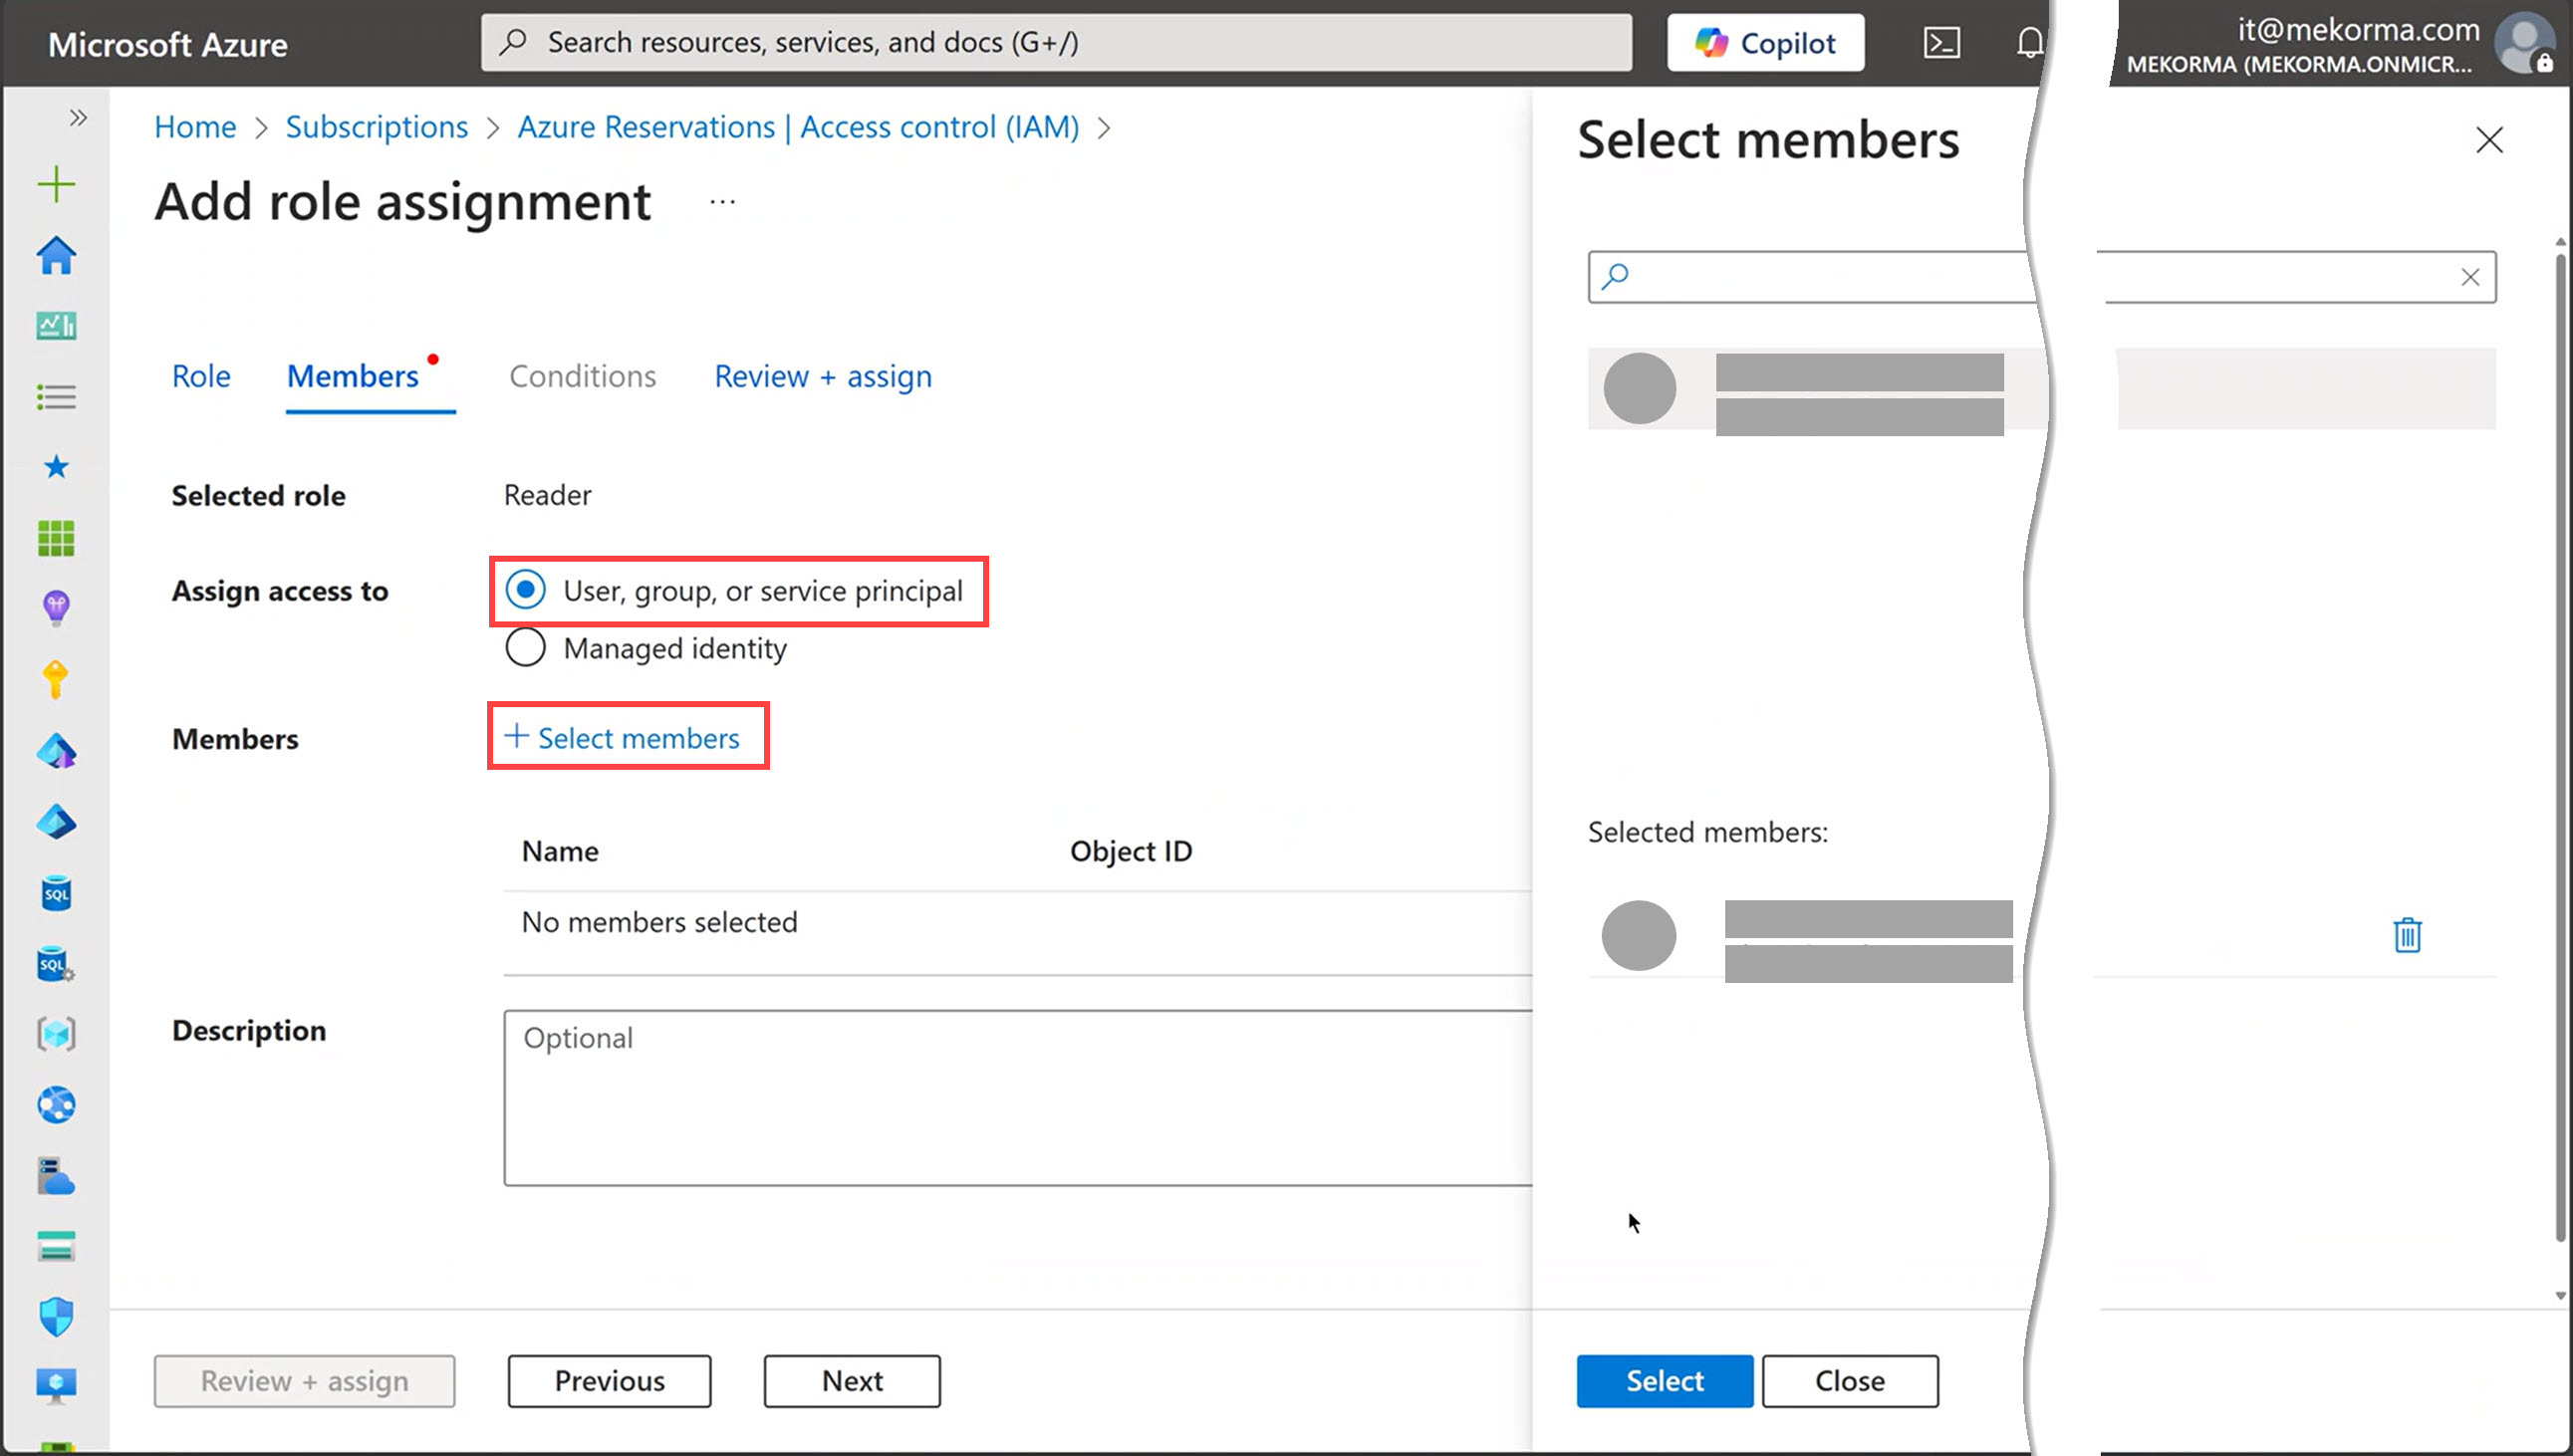The height and width of the screenshot is (1456, 2573).
Task: Select the Managed identity radio option
Action: coord(526,648)
